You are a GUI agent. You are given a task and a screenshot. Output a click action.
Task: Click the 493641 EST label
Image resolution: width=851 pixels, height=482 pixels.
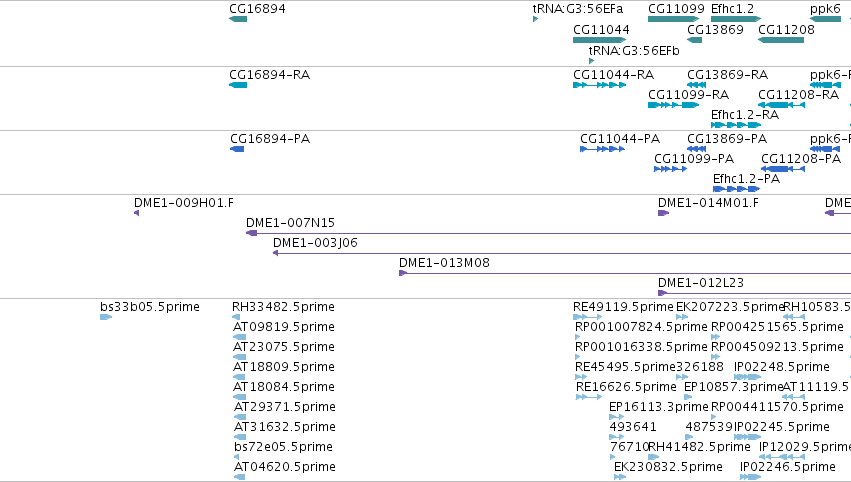tap(633, 427)
